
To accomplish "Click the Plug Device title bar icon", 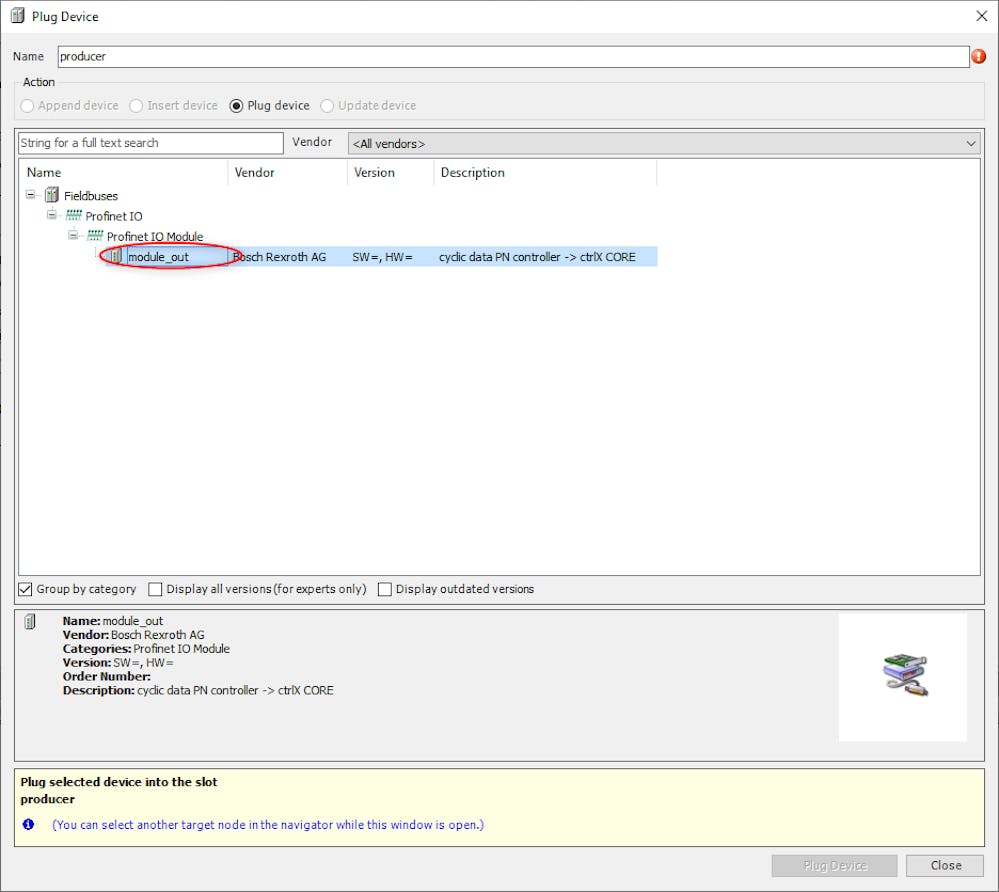I will (x=18, y=16).
